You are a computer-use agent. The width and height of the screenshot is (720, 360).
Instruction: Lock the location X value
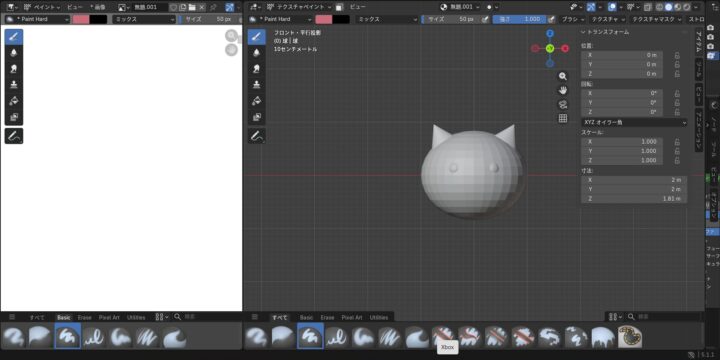(x=677, y=55)
